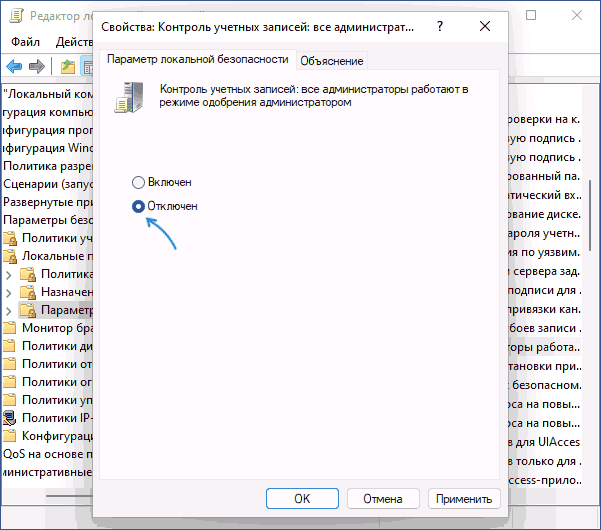601x530 pixels.
Task: Maximize the editor window
Action: point(531,15)
